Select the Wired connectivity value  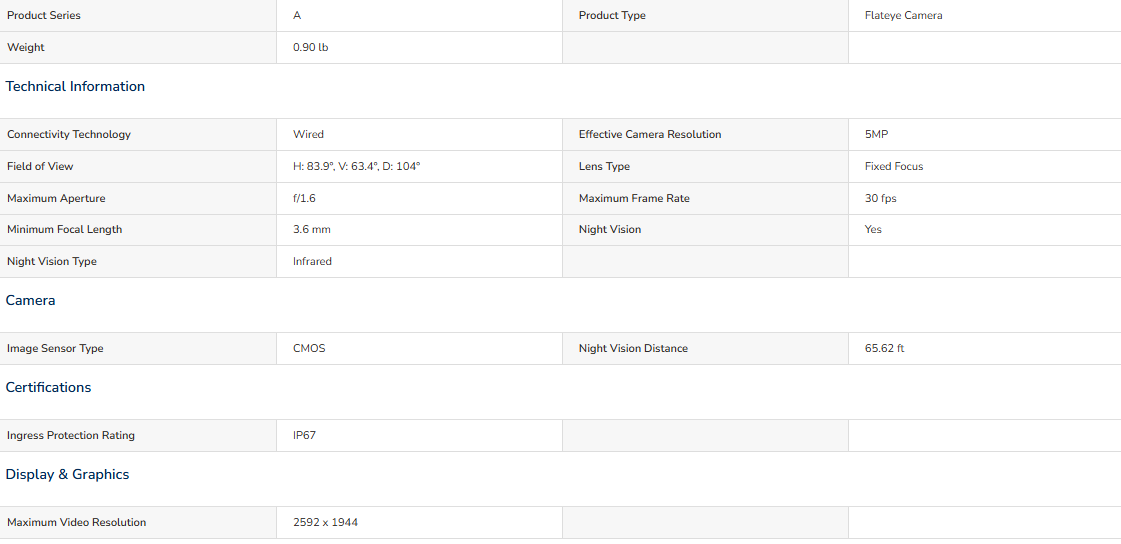308,134
